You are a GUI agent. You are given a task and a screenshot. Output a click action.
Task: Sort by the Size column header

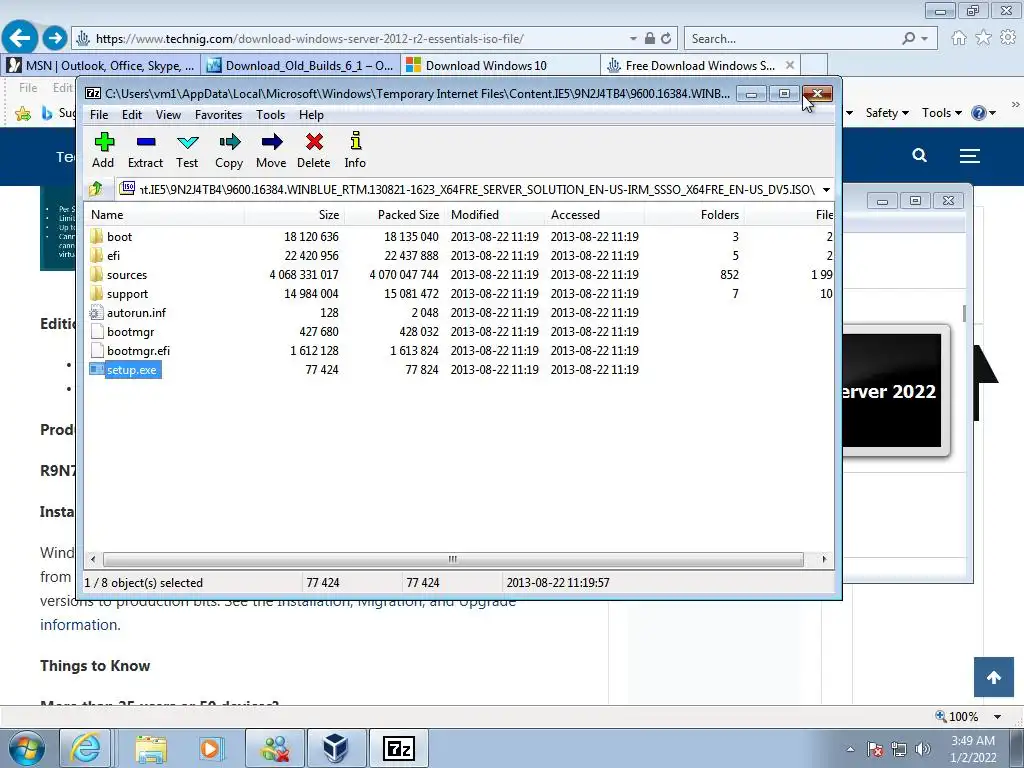click(295, 215)
